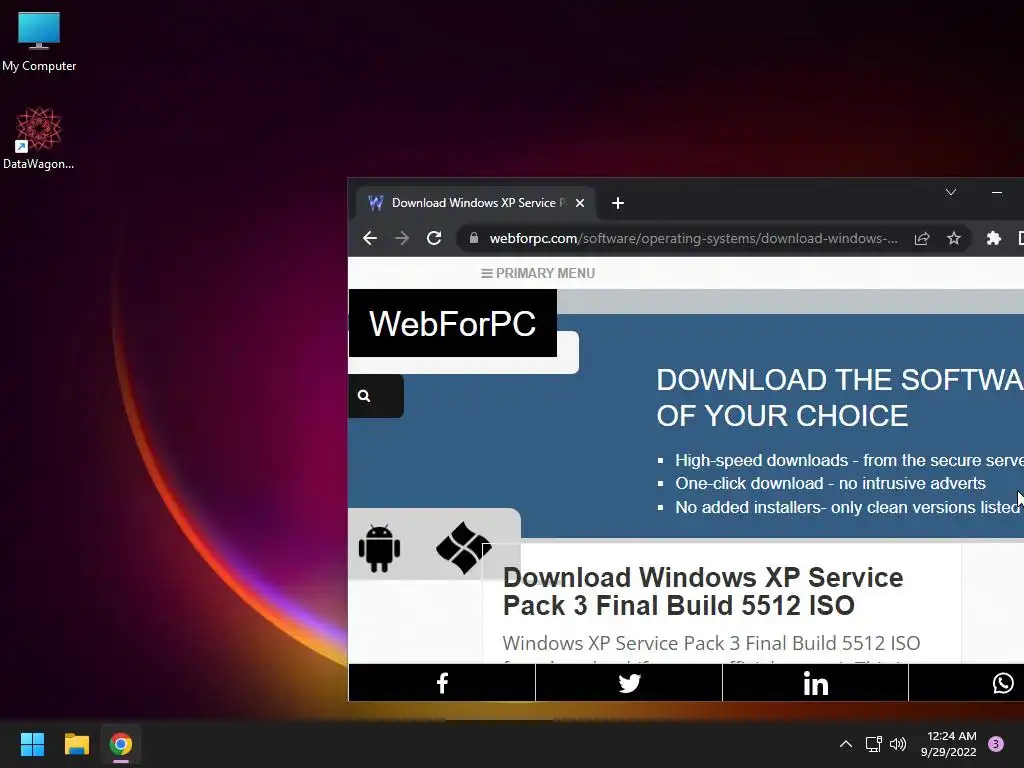Screen dimensions: 1024x768
Task: Click the webforpc.com URL in the address bar
Action: click(x=694, y=238)
